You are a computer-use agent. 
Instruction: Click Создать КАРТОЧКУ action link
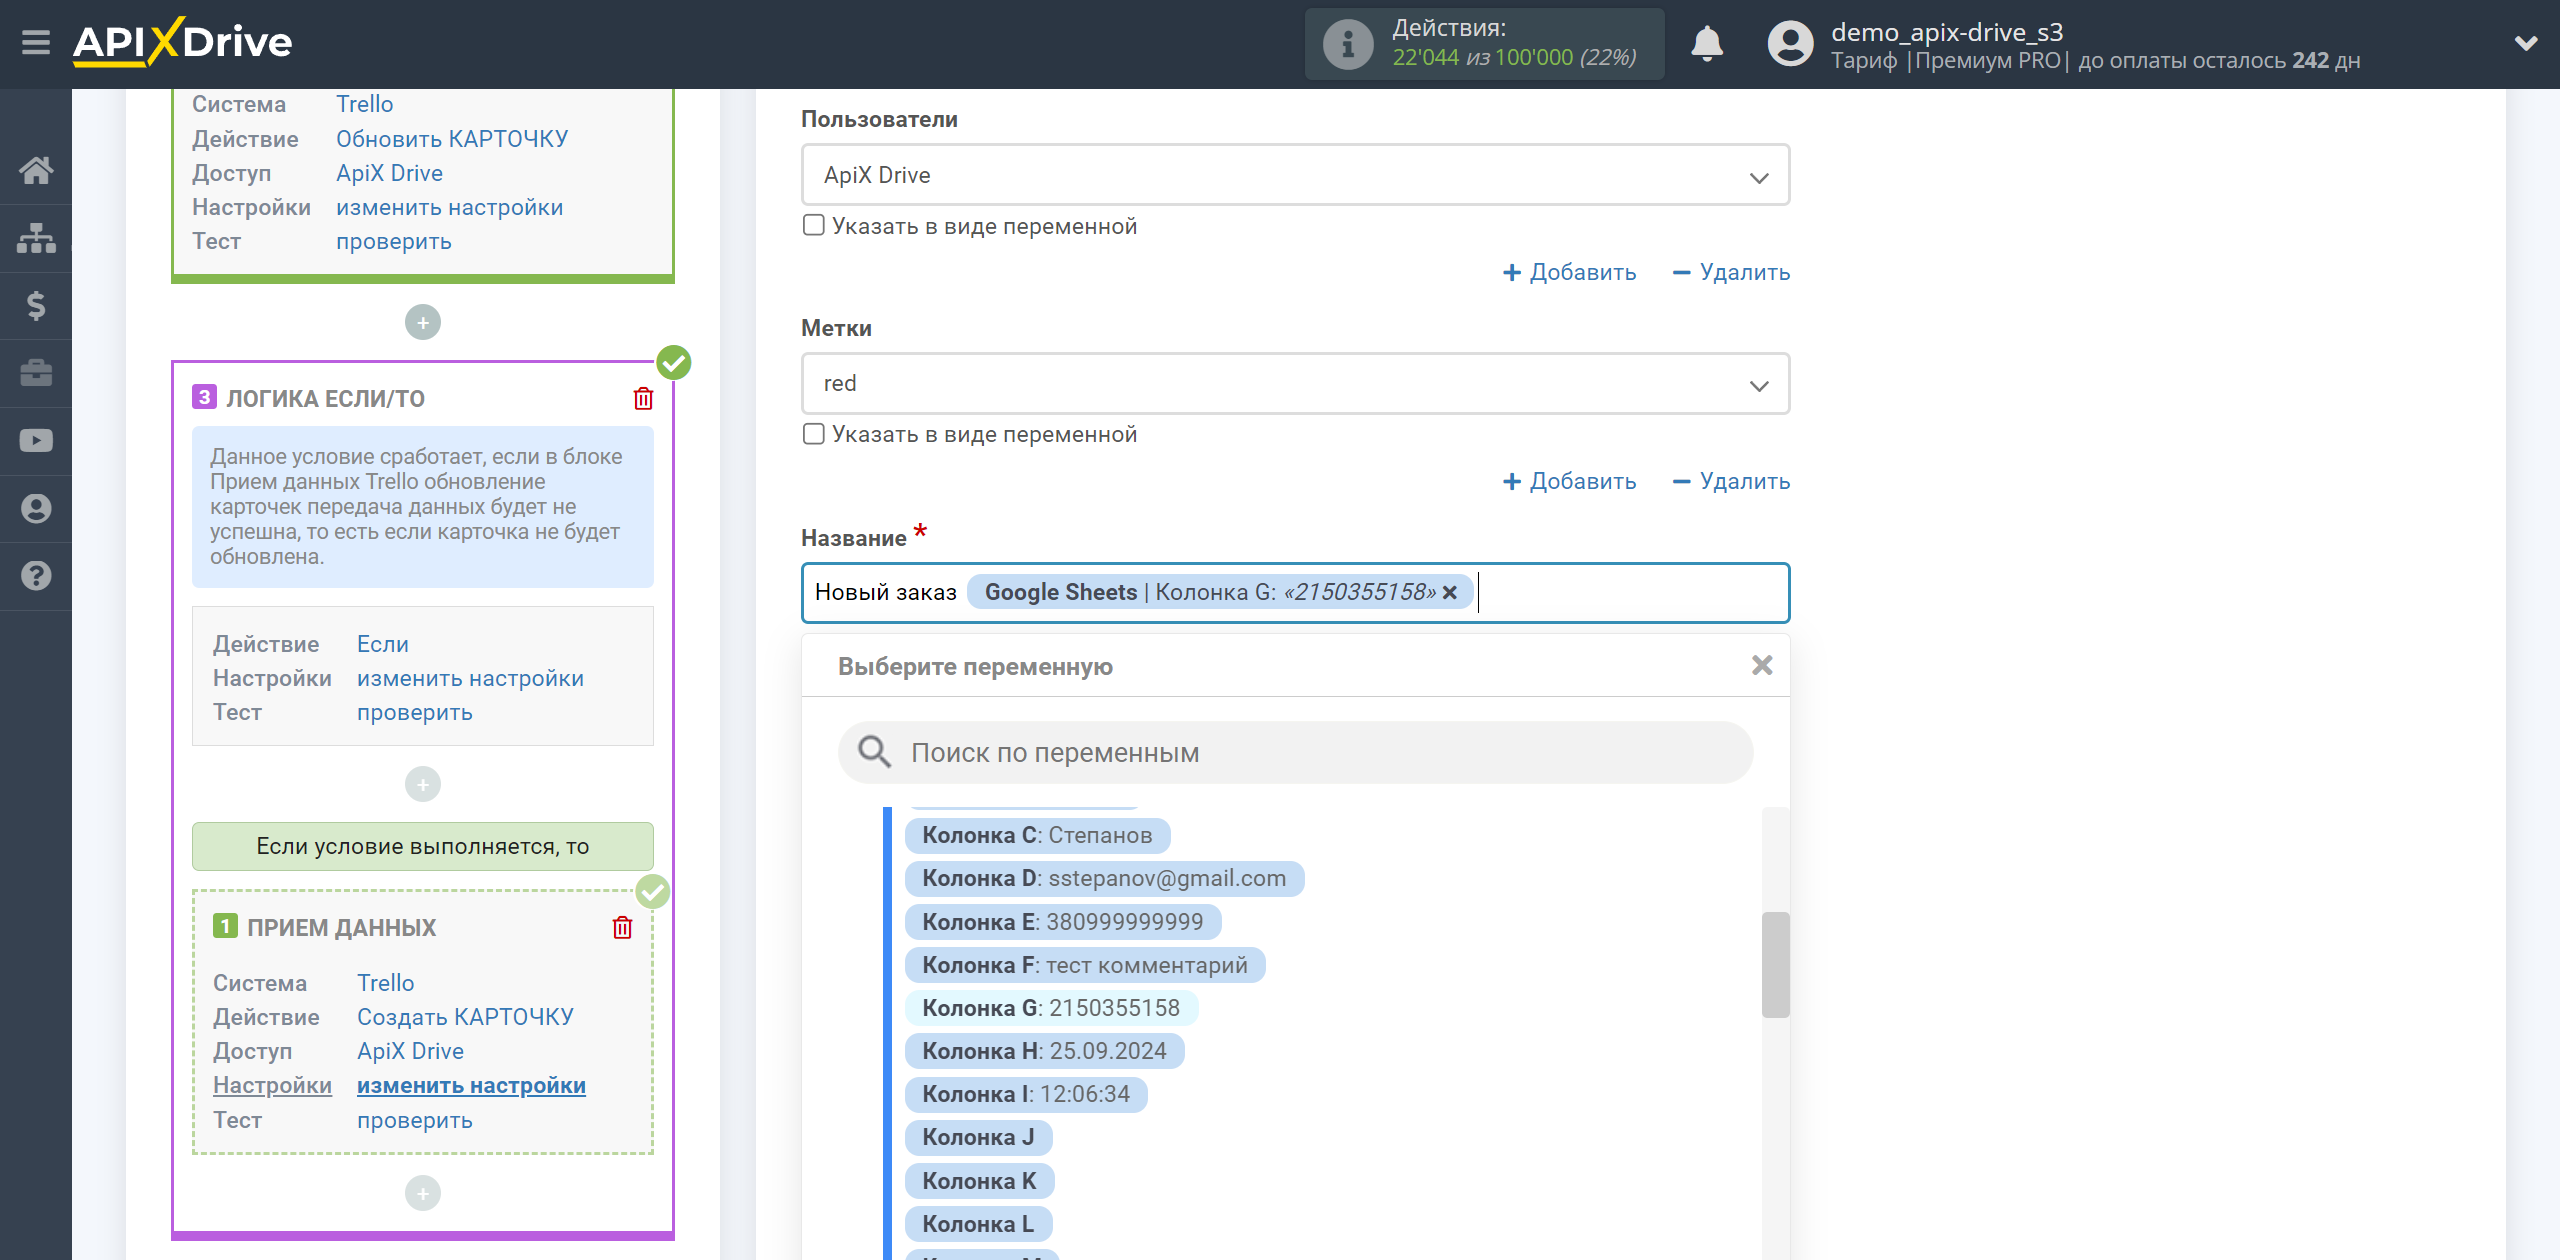(x=465, y=1017)
